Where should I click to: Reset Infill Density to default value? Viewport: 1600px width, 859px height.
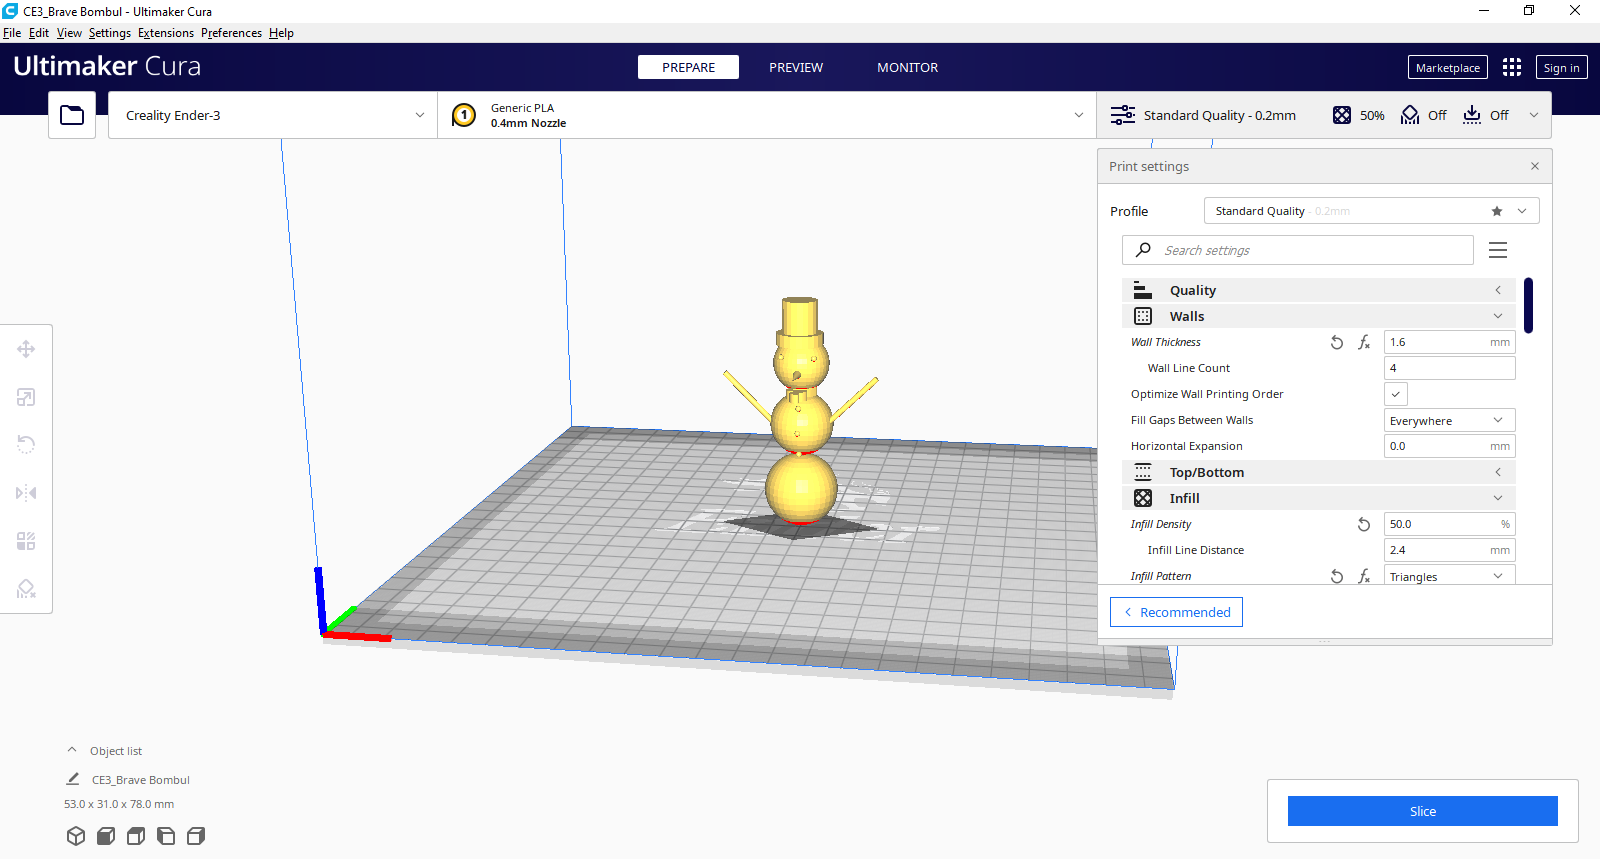coord(1364,524)
